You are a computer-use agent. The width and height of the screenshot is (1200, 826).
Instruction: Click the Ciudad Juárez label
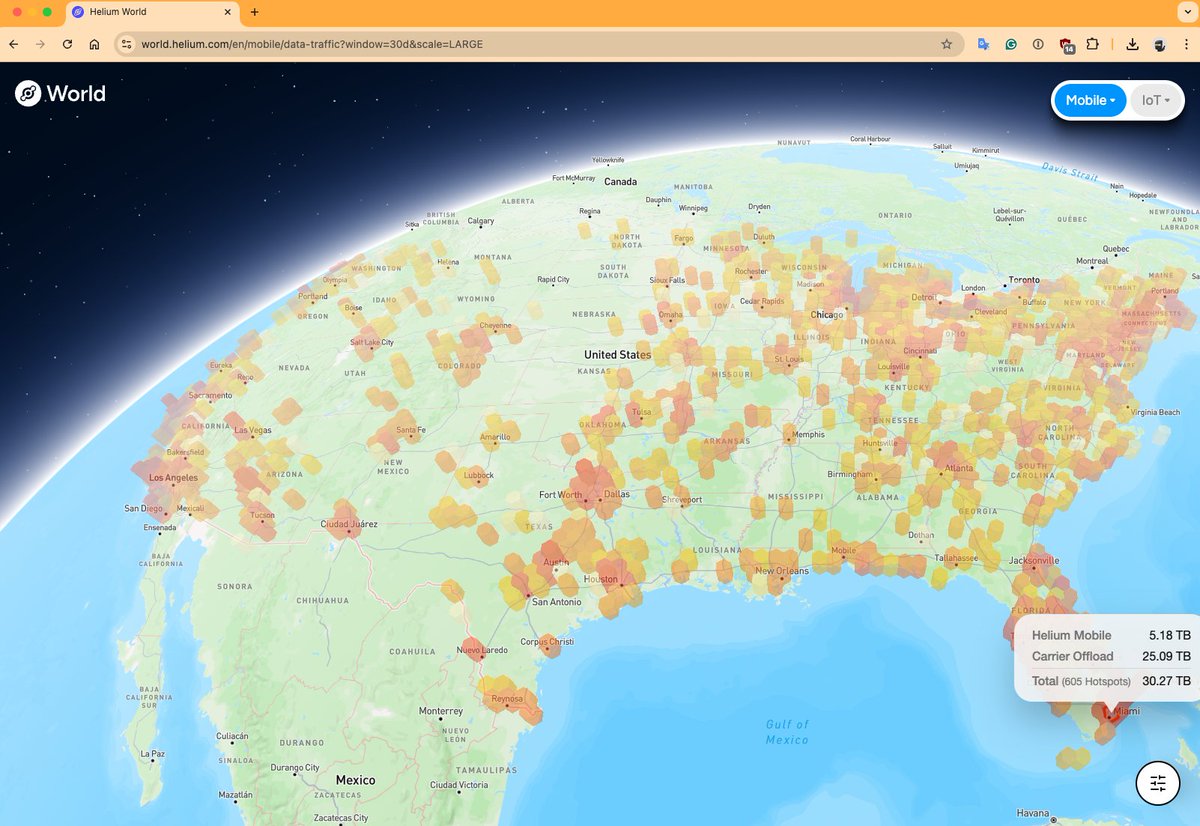pos(349,524)
